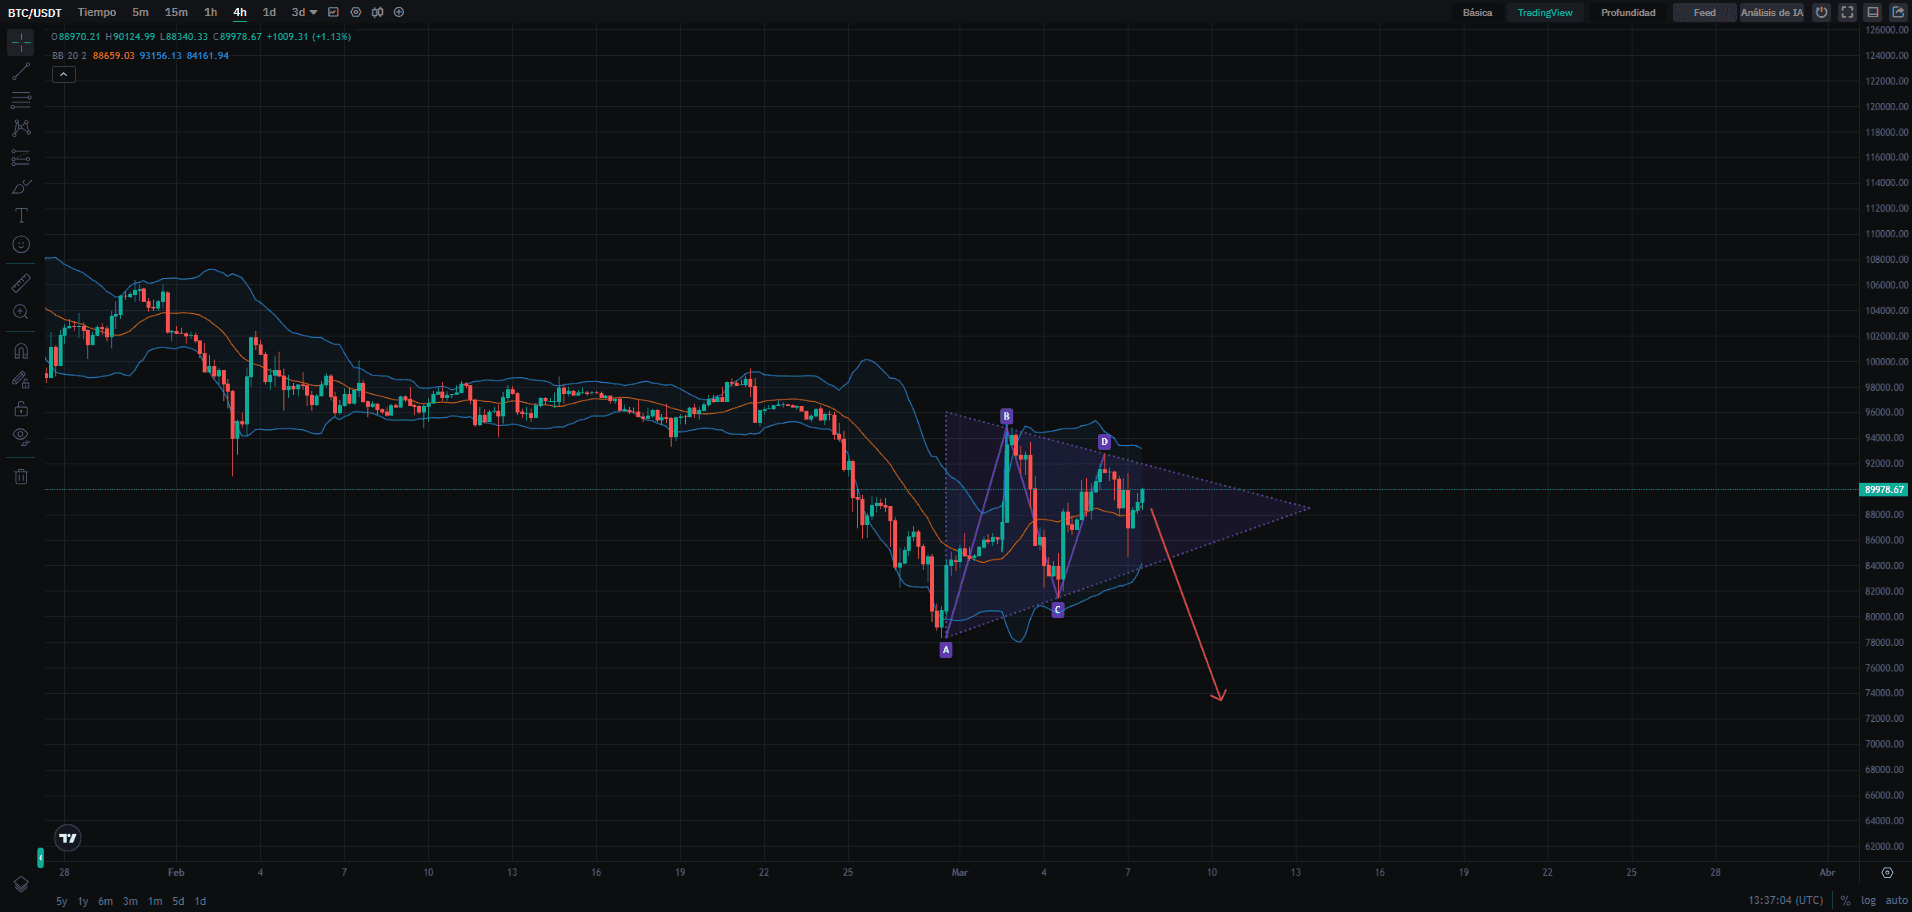
Task: Select the 4h interval
Action: coord(240,12)
